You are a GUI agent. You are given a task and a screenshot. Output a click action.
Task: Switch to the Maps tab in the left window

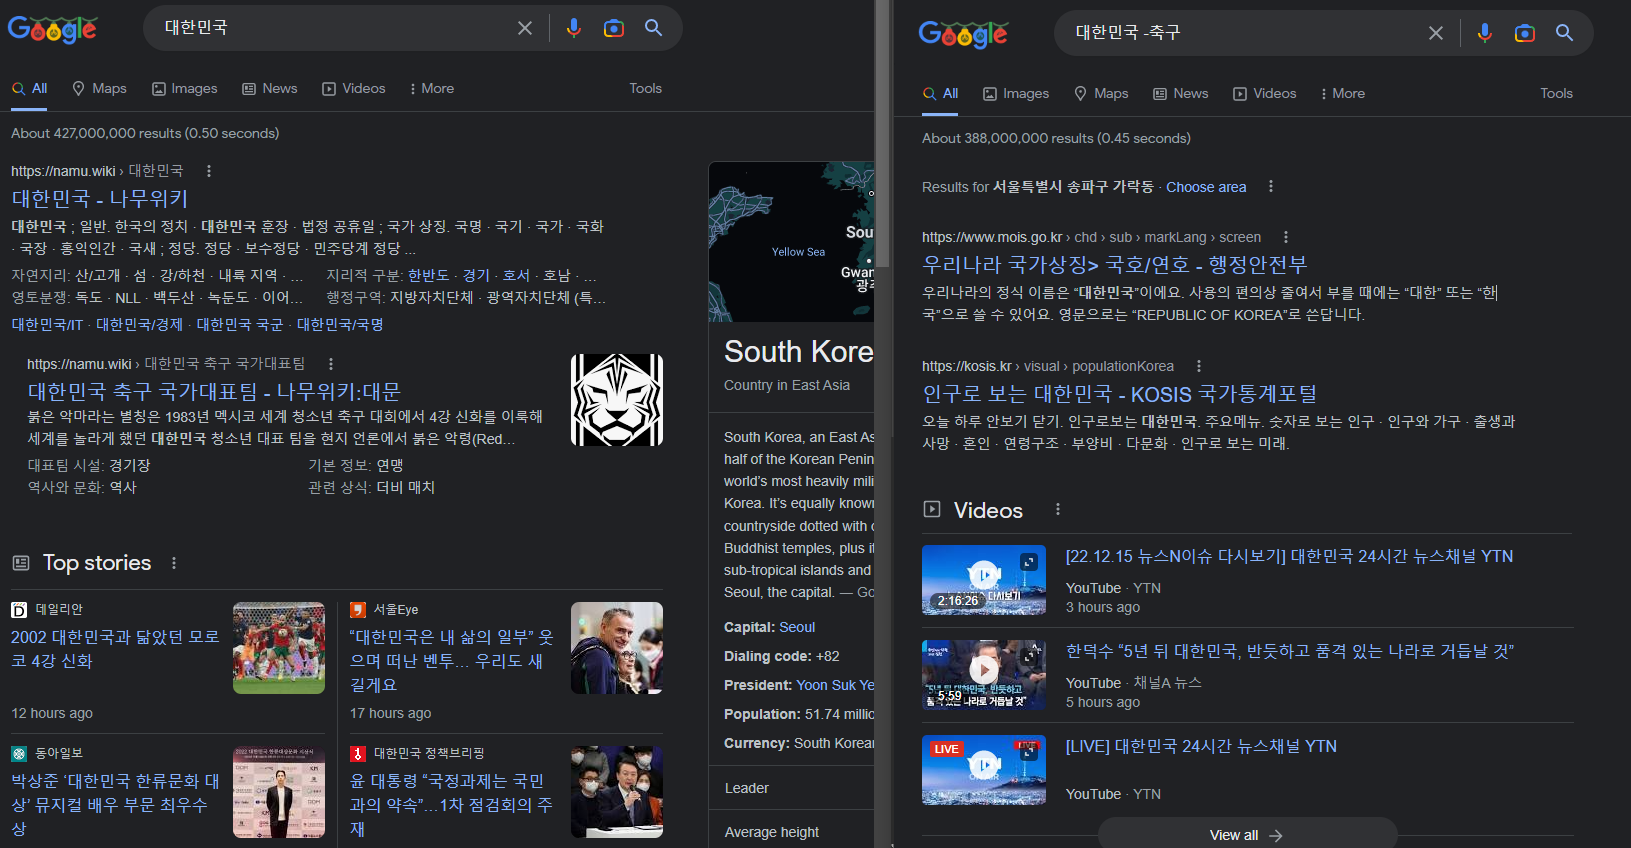click(99, 88)
